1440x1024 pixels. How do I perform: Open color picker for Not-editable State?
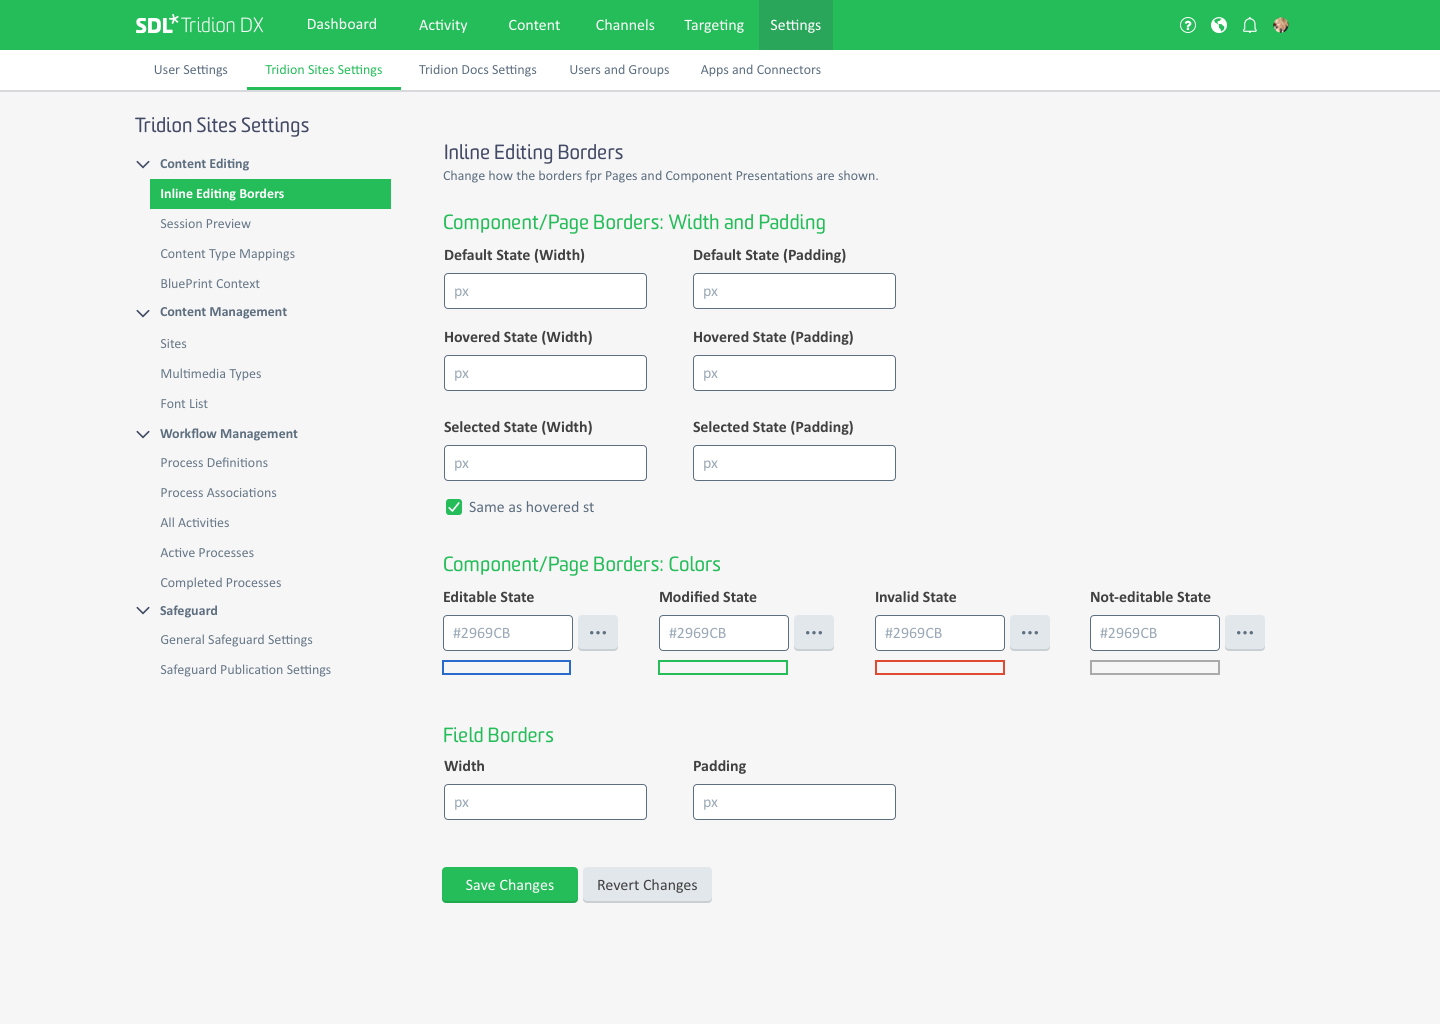[1245, 633]
